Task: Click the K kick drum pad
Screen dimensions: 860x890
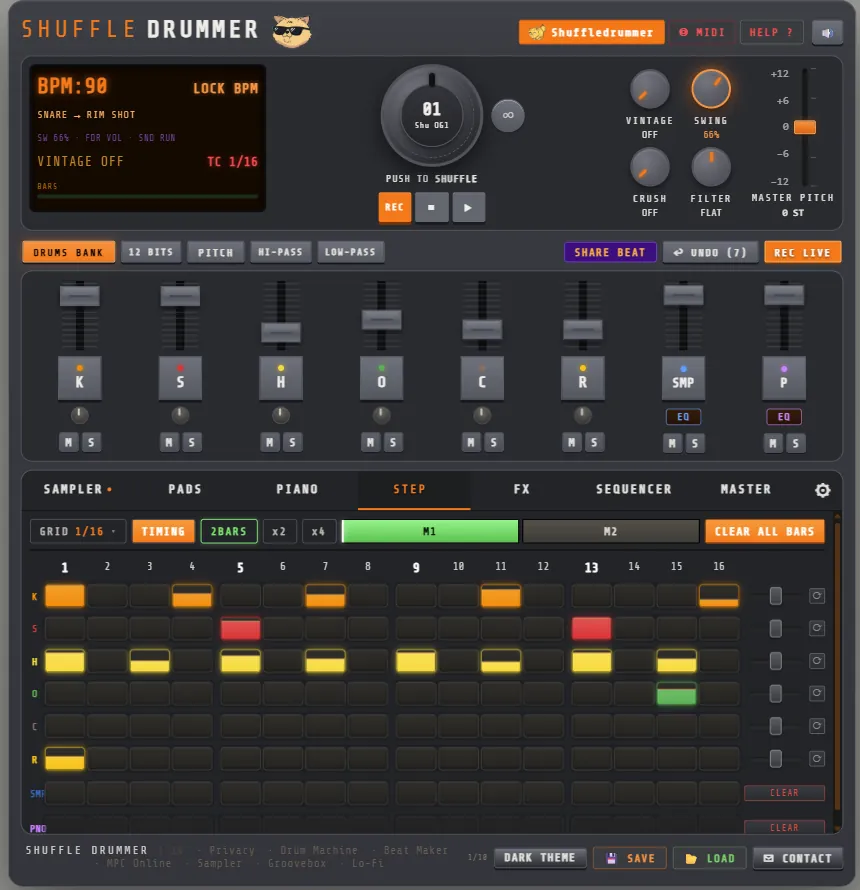Action: (79, 378)
